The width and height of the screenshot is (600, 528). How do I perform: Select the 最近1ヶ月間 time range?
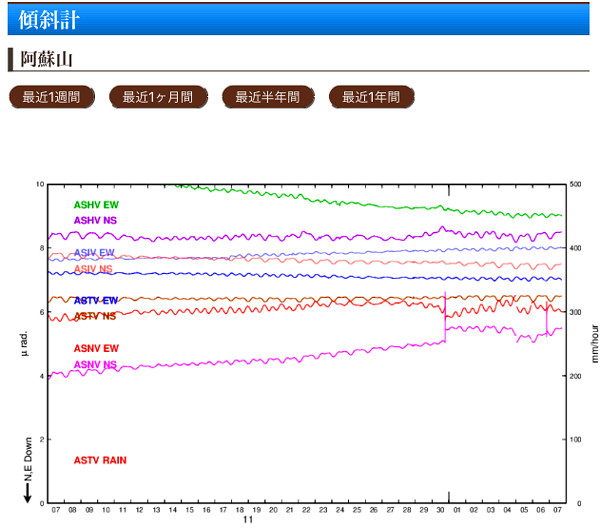point(158,97)
